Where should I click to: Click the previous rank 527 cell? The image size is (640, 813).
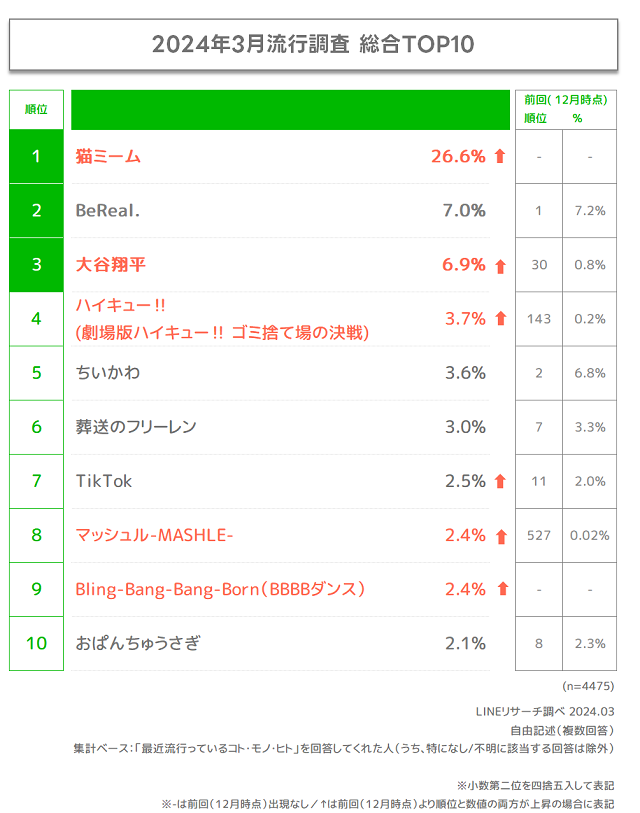click(539, 536)
